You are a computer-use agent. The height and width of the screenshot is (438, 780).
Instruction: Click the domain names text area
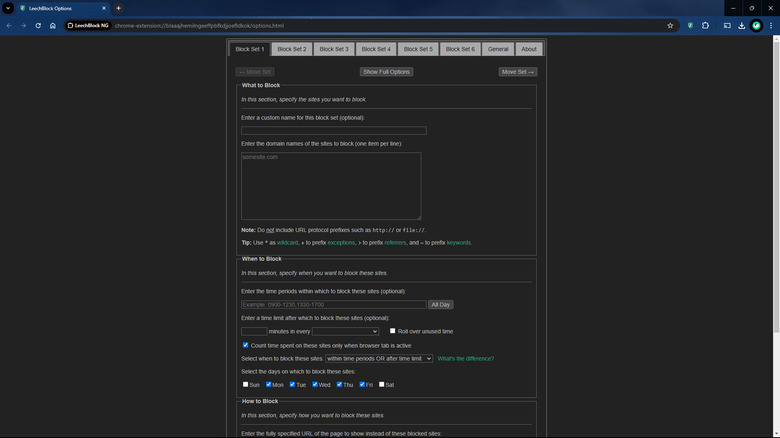click(331, 185)
